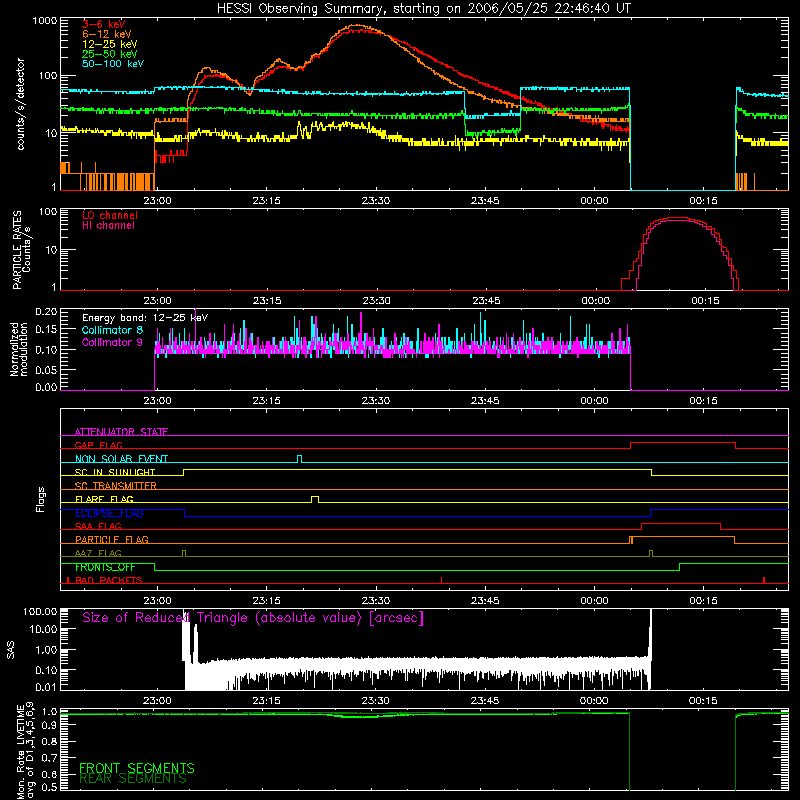Click the ECLIPSE FLAG label
The image size is (800, 800).
tap(109, 513)
